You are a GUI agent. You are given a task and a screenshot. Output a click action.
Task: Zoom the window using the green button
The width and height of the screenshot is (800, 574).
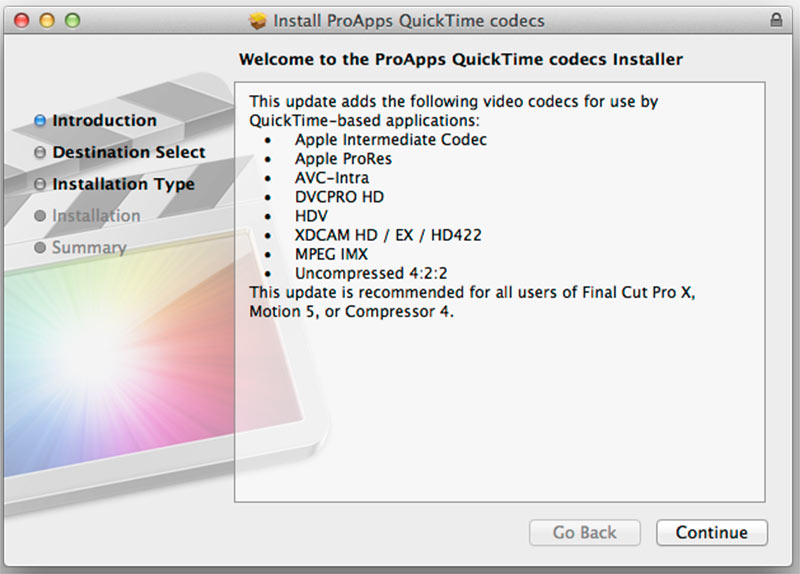[x=71, y=20]
